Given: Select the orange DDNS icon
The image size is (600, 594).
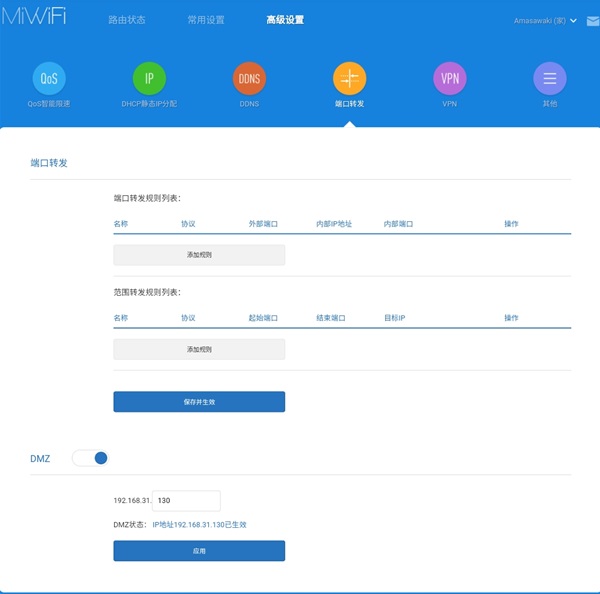Looking at the screenshot, I should coord(249,78).
